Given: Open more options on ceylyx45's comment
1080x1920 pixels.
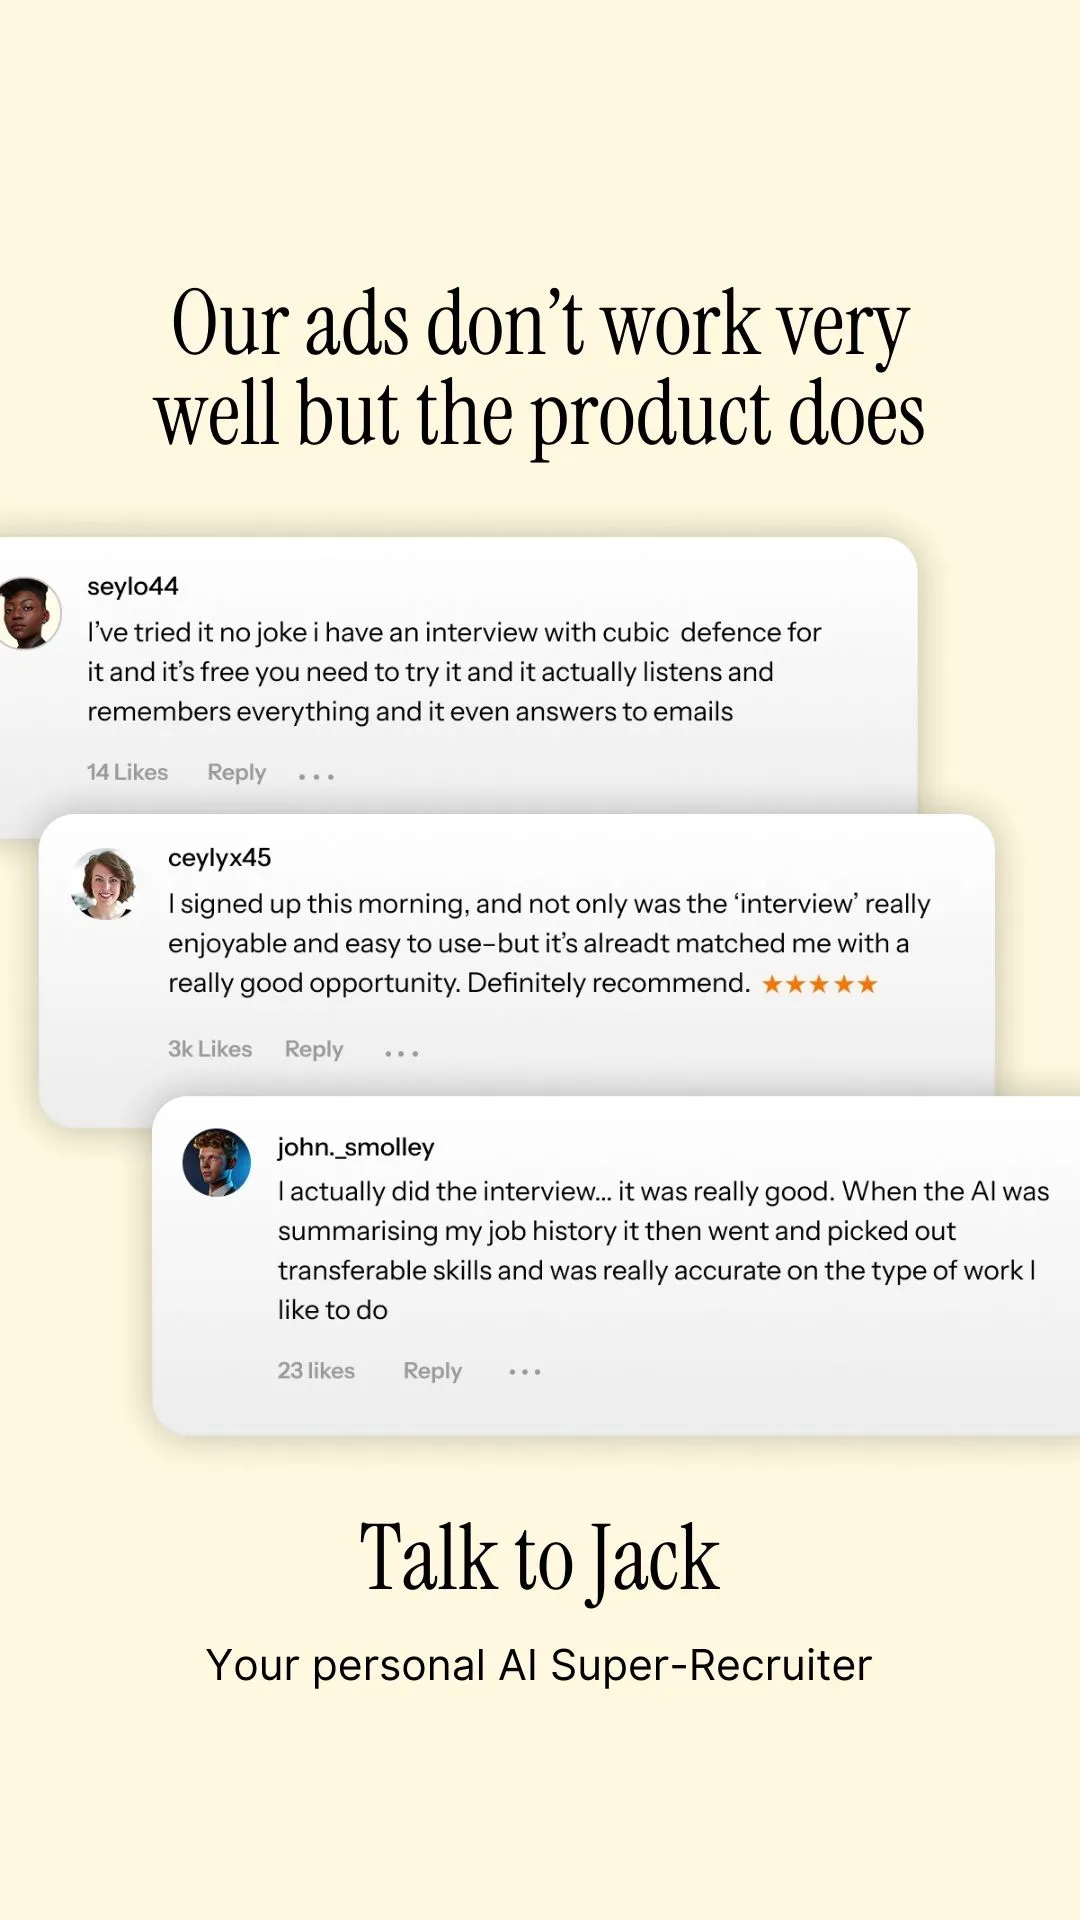Looking at the screenshot, I should (402, 1053).
